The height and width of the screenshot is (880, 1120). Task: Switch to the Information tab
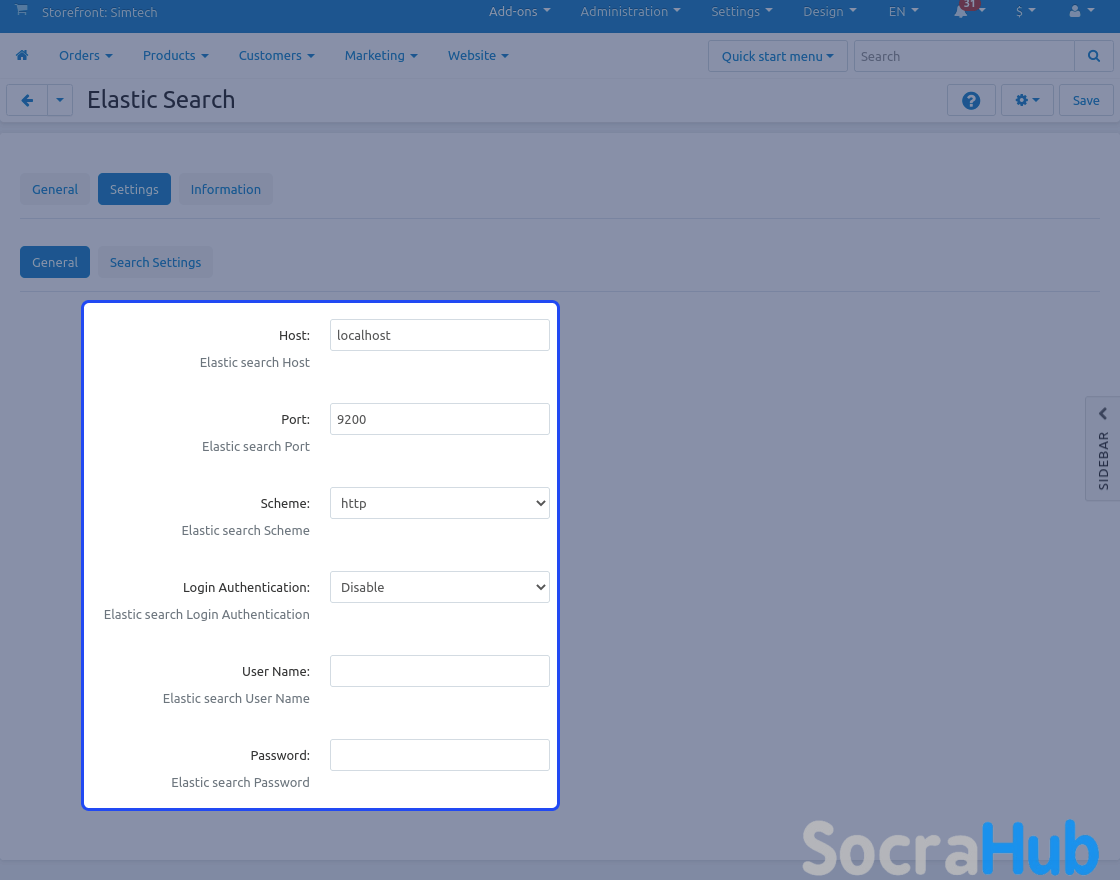[x=225, y=189]
